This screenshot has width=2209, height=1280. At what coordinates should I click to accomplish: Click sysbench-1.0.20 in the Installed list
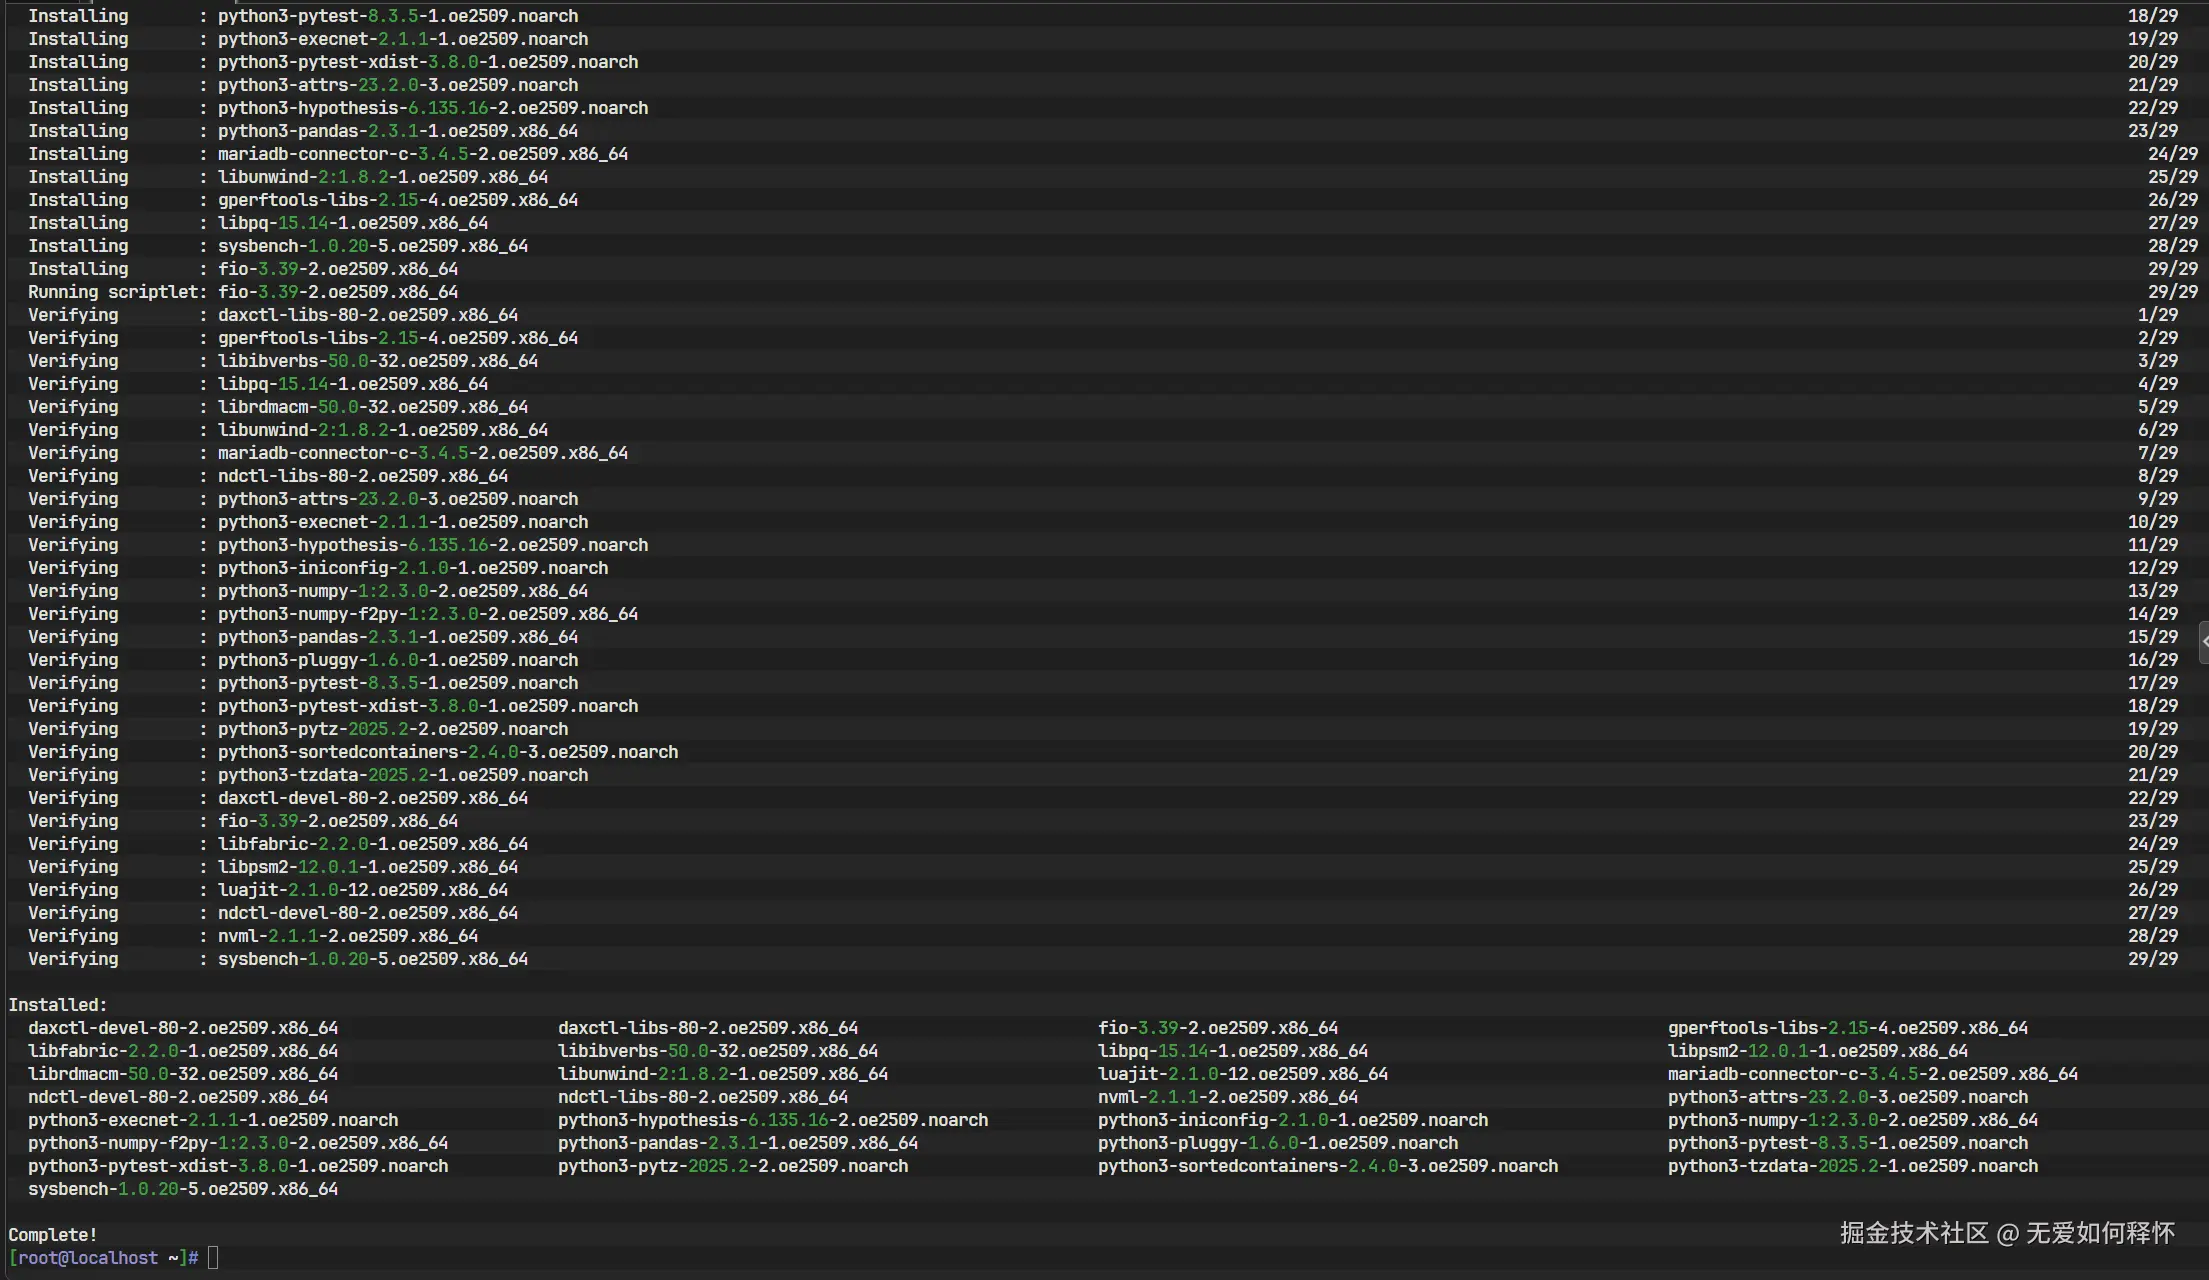[x=183, y=1189]
